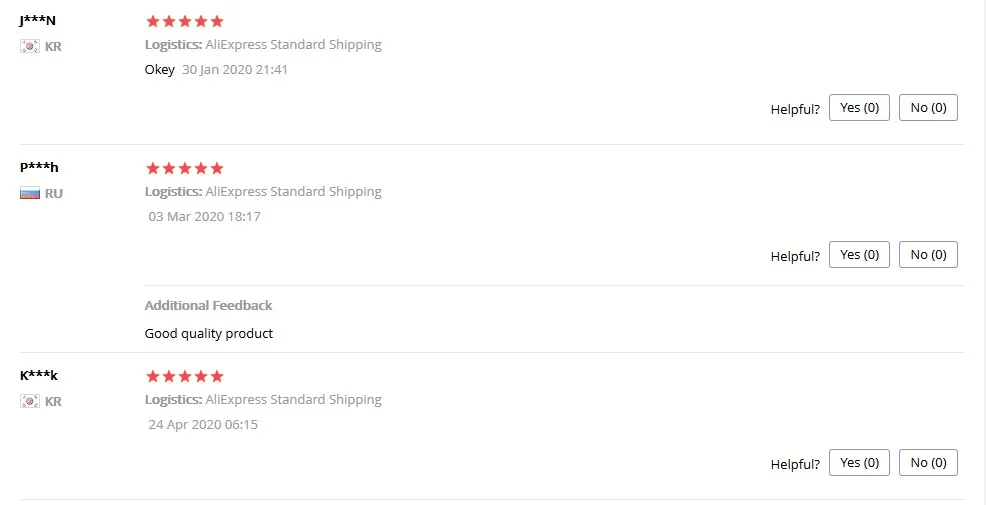Select reviewer name J***N
Image resolution: width=986 pixels, height=505 pixels.
[x=37, y=20]
